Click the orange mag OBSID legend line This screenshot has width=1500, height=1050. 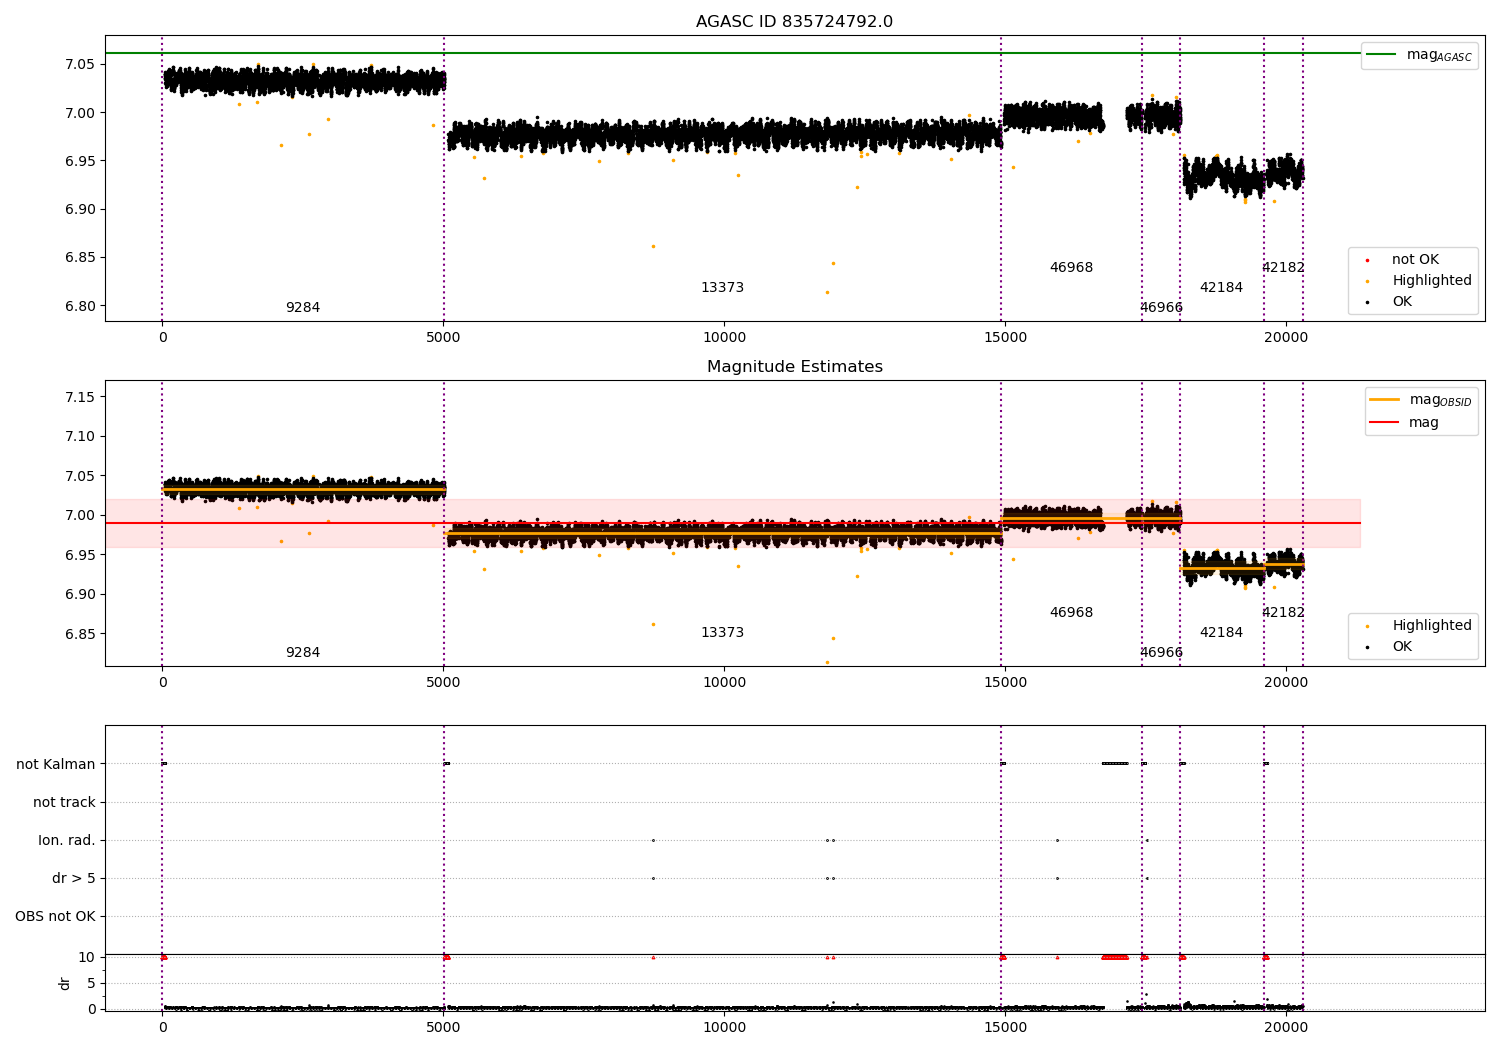[1384, 400]
